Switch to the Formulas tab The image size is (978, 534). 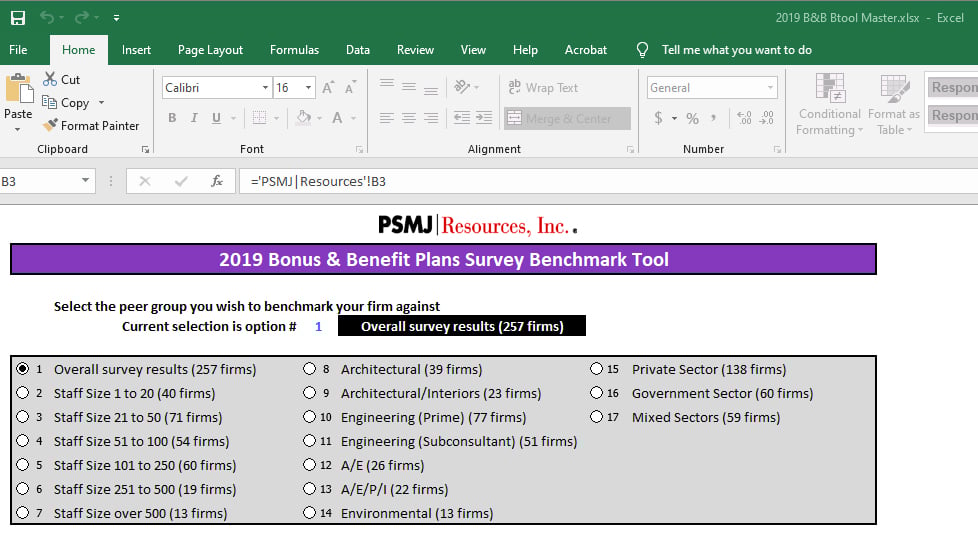click(294, 50)
